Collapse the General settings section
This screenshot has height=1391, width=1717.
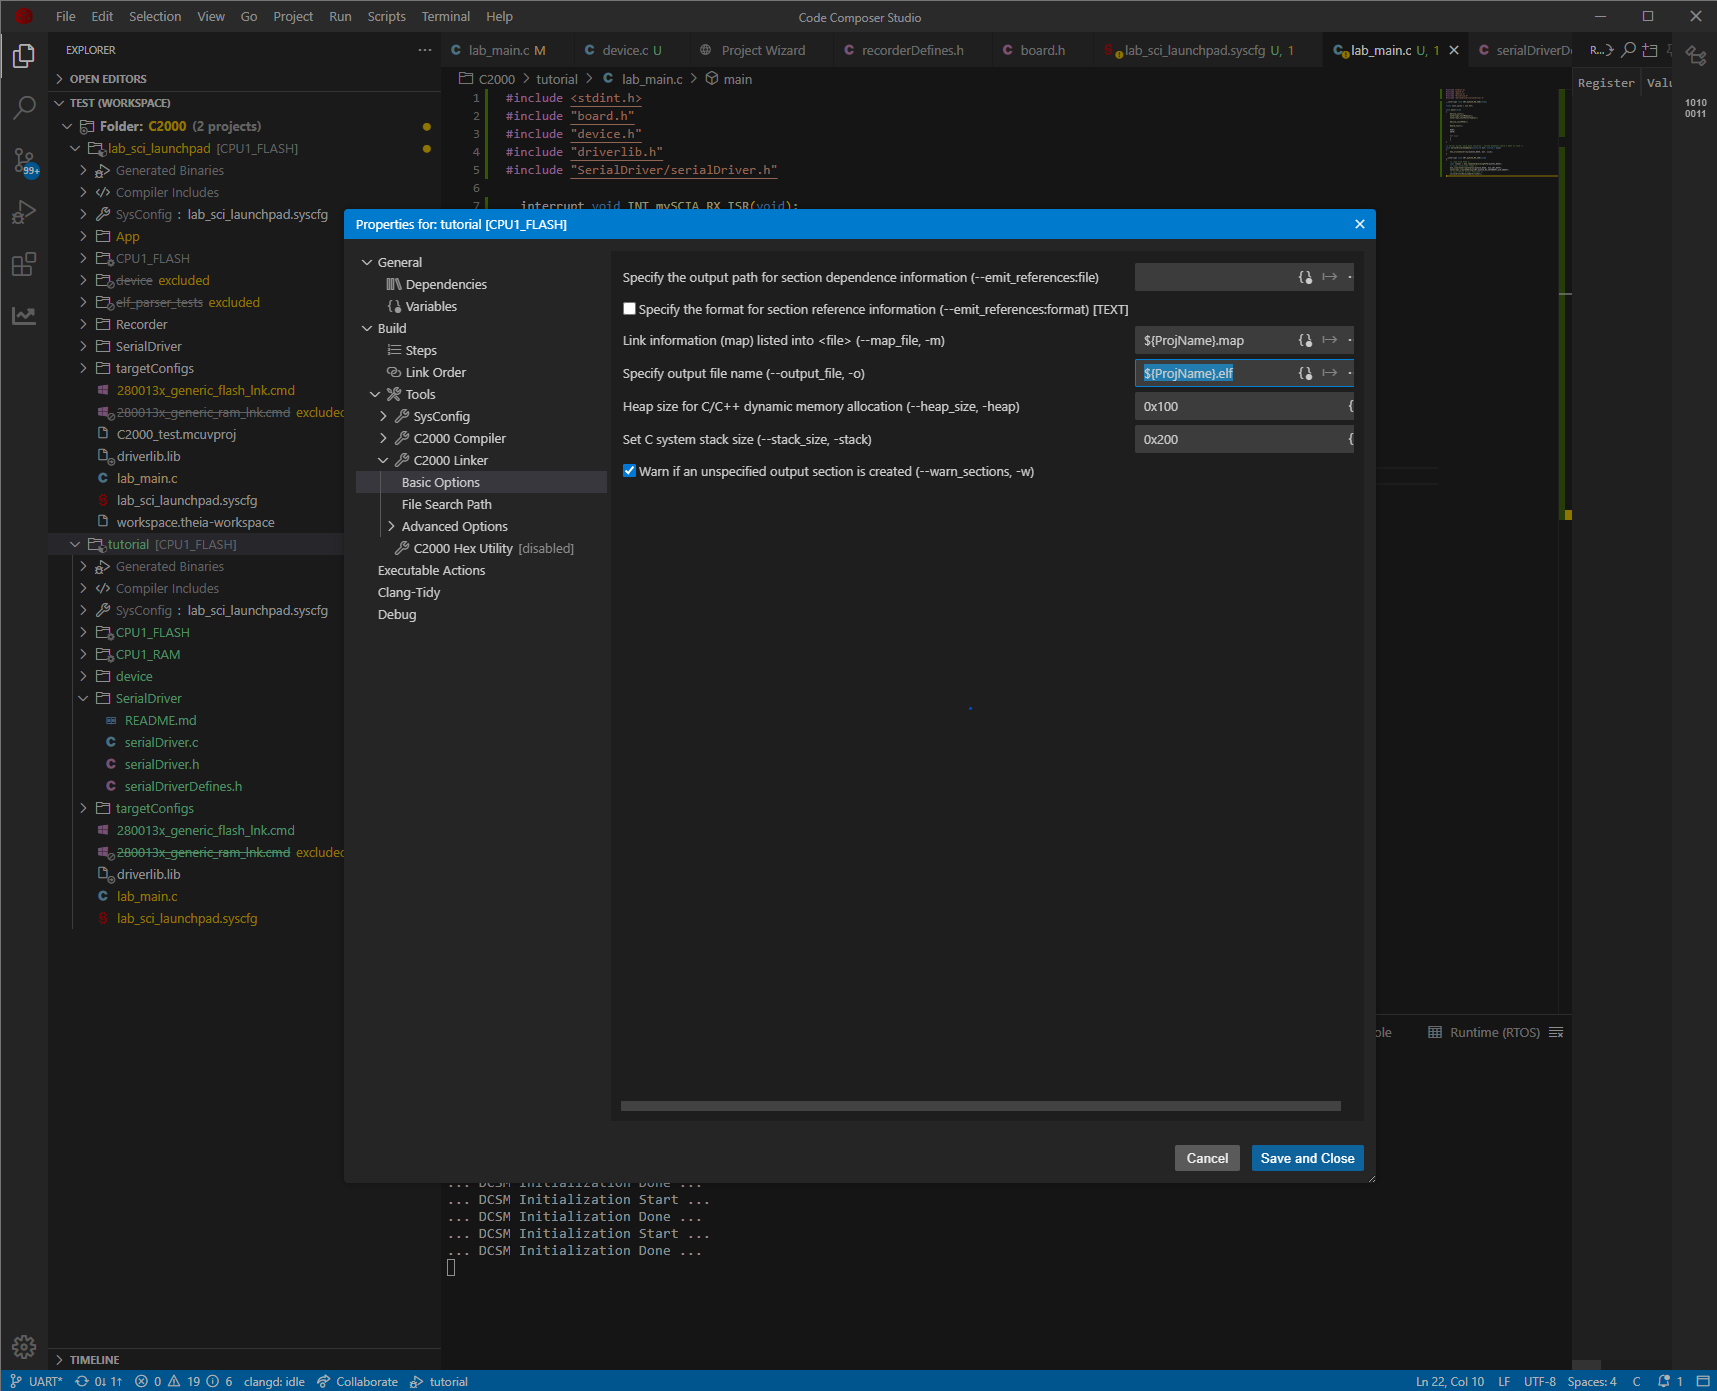pos(367,262)
